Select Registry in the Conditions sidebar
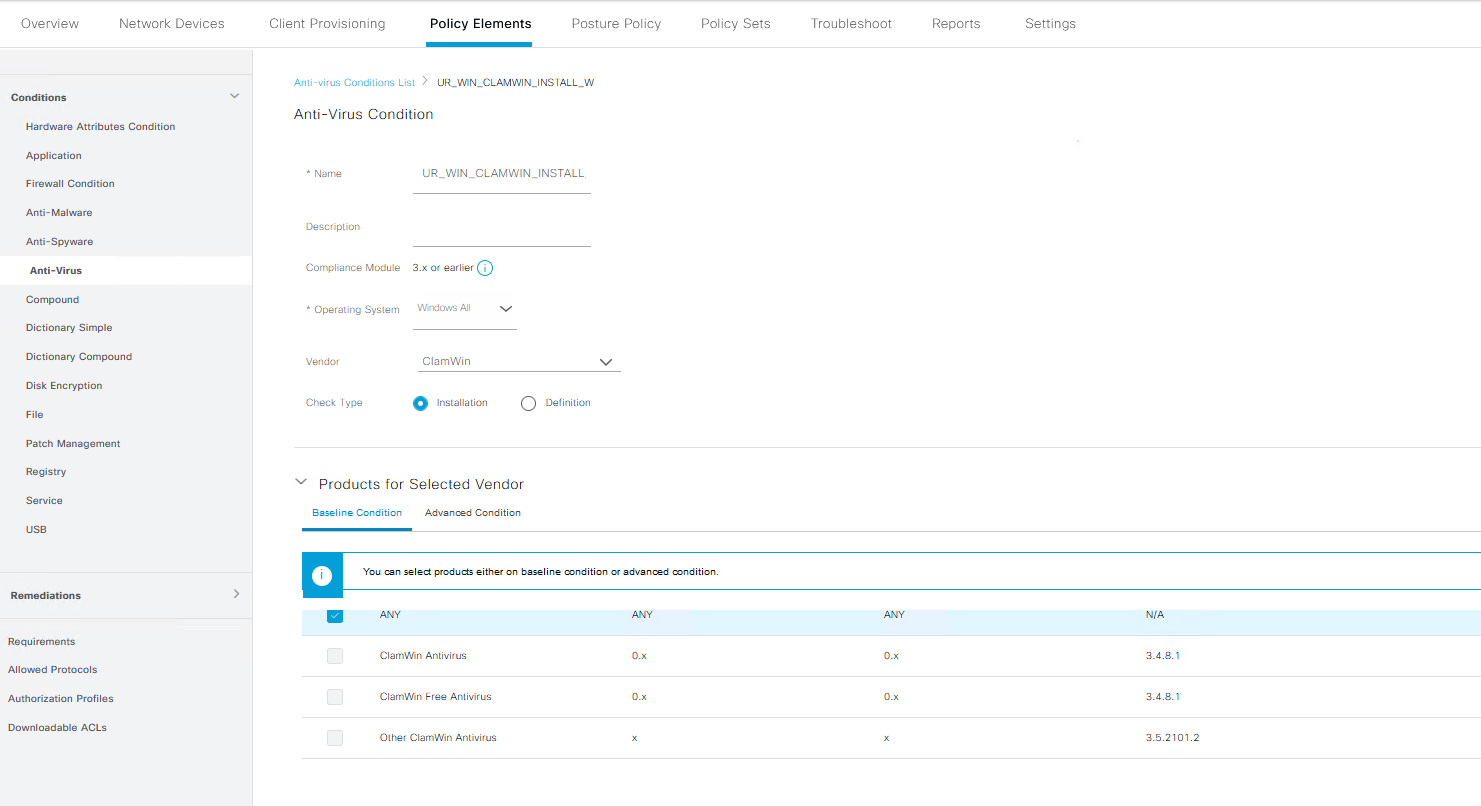This screenshot has width=1481, height=806. [46, 471]
